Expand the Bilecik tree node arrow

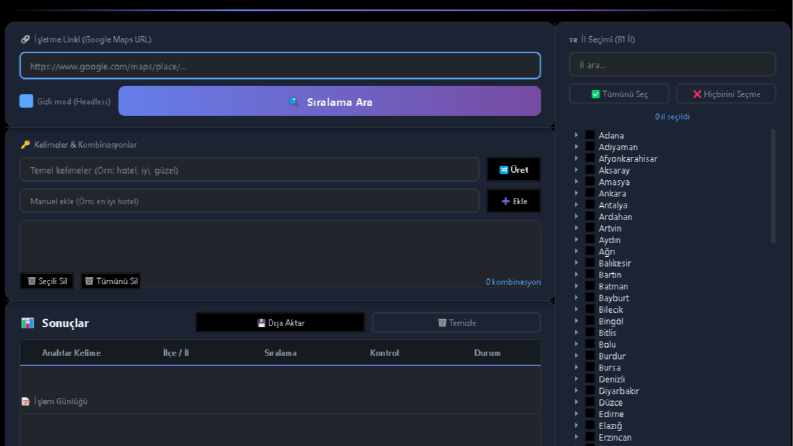coord(576,309)
